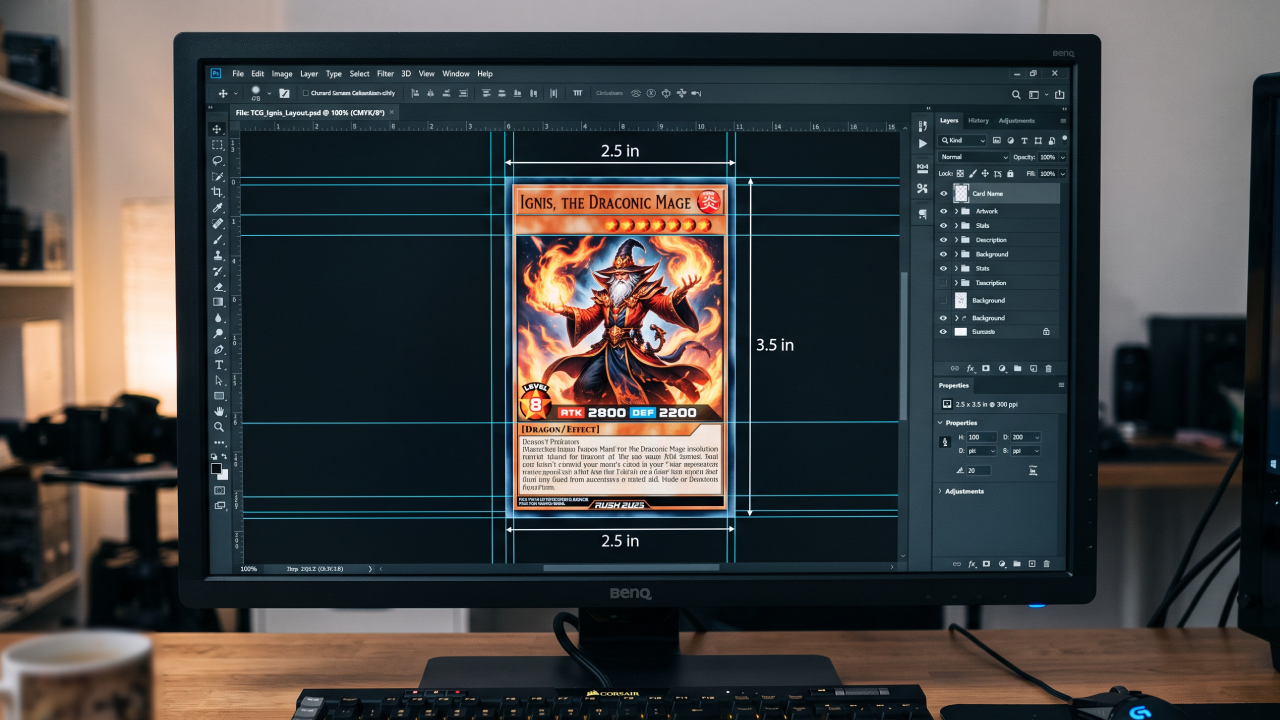Select the Lasso tool
The height and width of the screenshot is (720, 1280).
pos(217,161)
